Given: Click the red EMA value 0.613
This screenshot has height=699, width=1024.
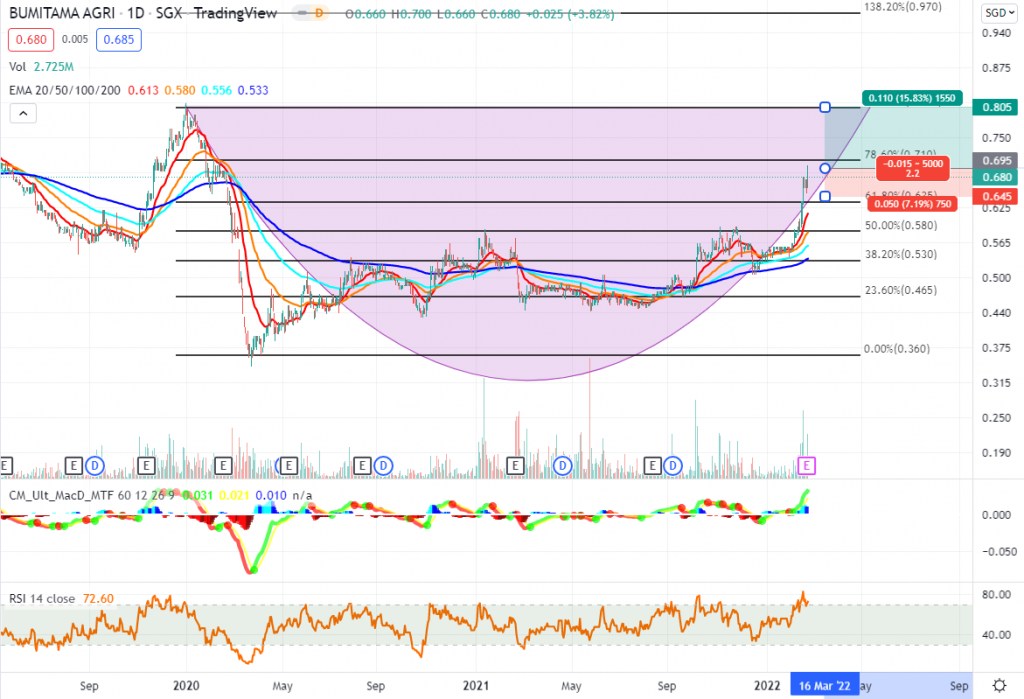Looking at the screenshot, I should pos(143,90).
